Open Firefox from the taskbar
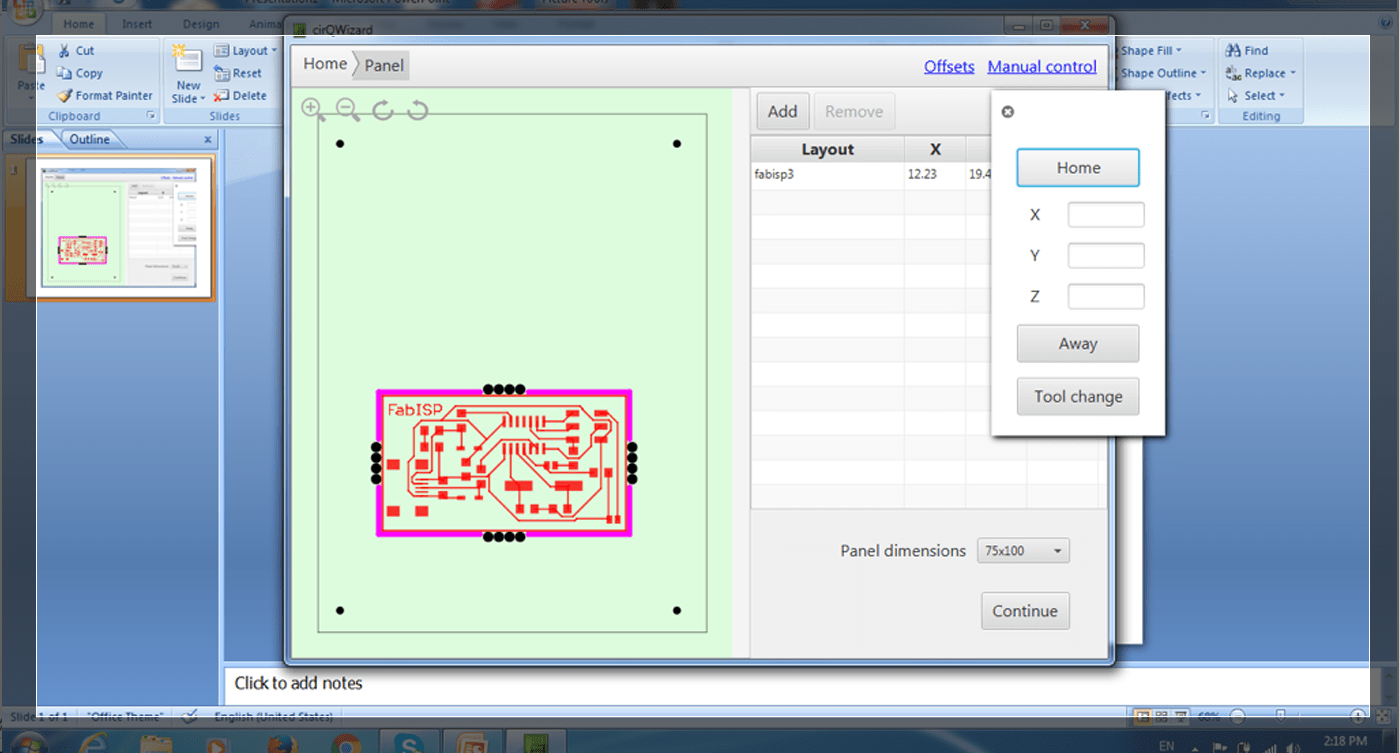The image size is (1400, 753). point(283,744)
